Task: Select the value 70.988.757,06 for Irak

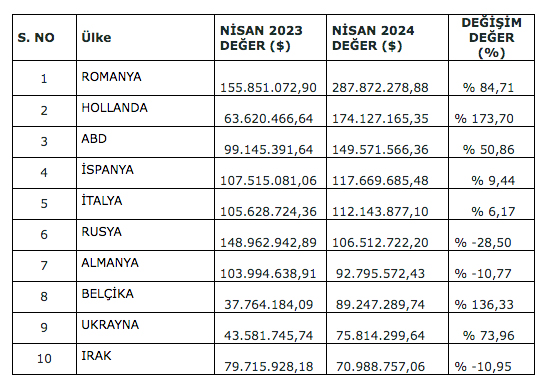Action: tap(380, 366)
